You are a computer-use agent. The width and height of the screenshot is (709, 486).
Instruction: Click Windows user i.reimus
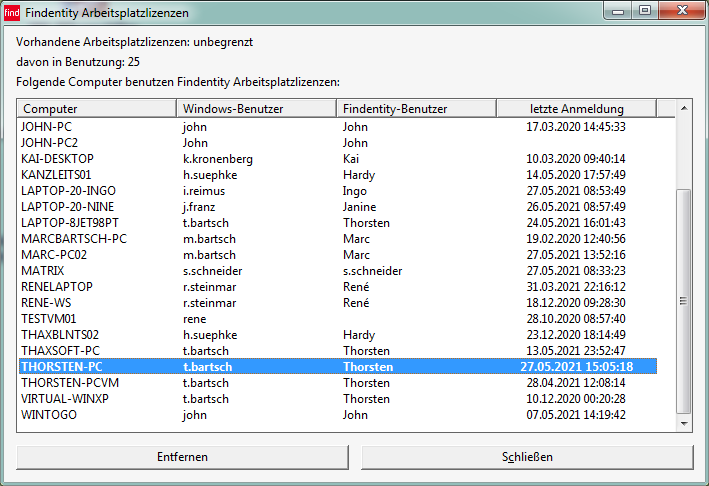(x=203, y=191)
